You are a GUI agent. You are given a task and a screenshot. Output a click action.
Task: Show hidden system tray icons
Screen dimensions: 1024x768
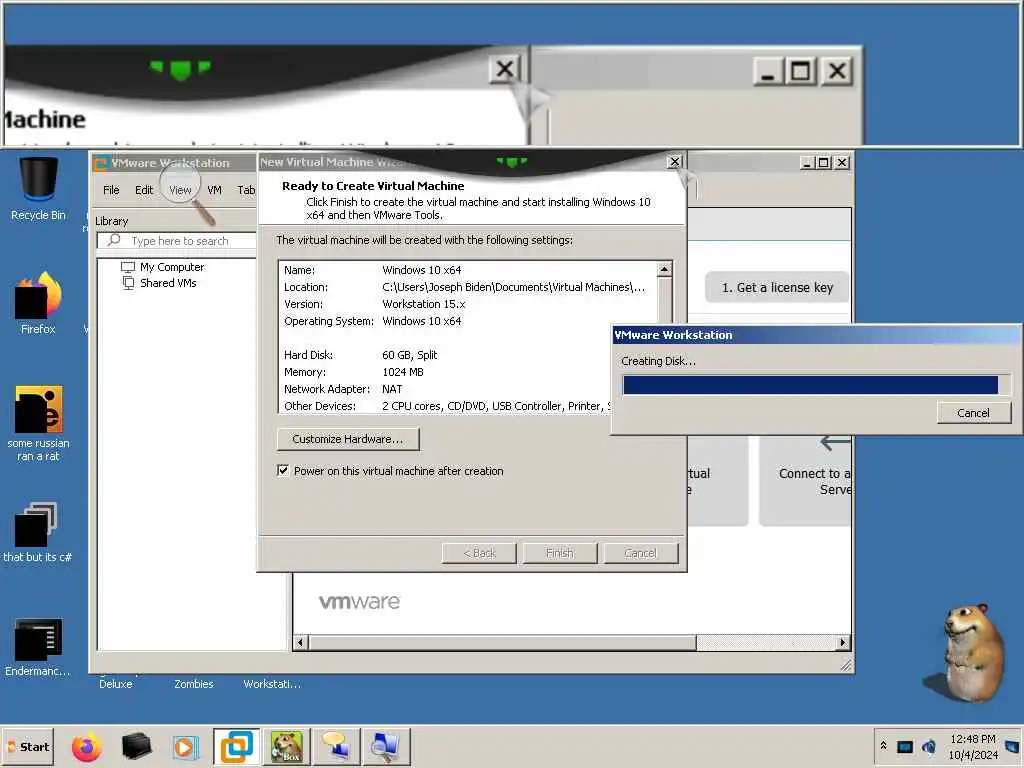(884, 746)
